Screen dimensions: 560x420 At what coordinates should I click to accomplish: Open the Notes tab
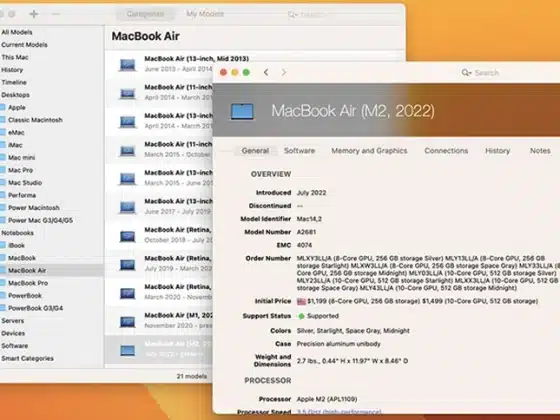tap(540, 151)
